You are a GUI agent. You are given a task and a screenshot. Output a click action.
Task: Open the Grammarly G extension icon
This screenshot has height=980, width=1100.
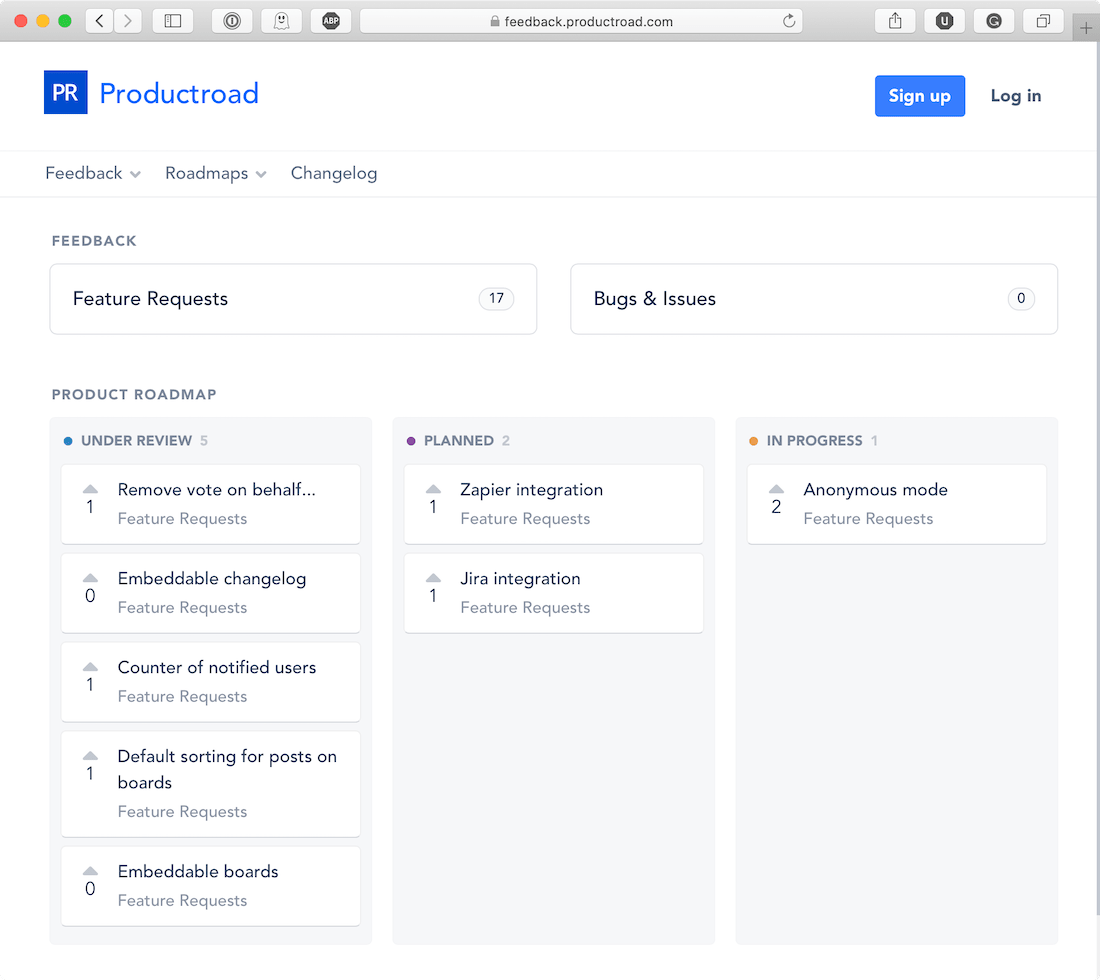click(x=993, y=21)
